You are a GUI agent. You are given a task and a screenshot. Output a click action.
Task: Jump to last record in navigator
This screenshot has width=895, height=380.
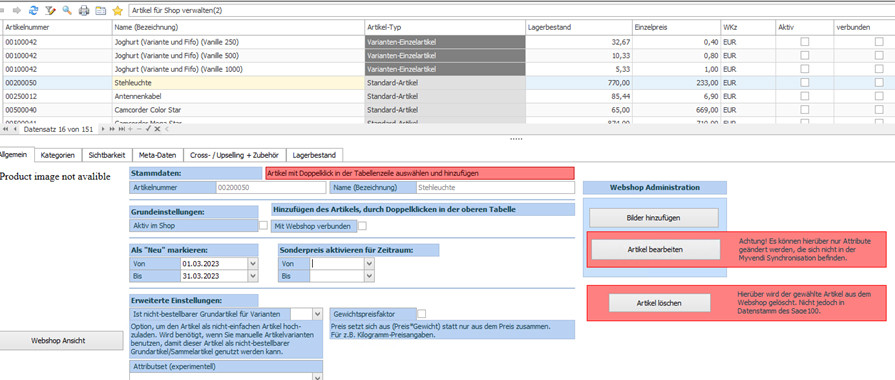[121, 129]
